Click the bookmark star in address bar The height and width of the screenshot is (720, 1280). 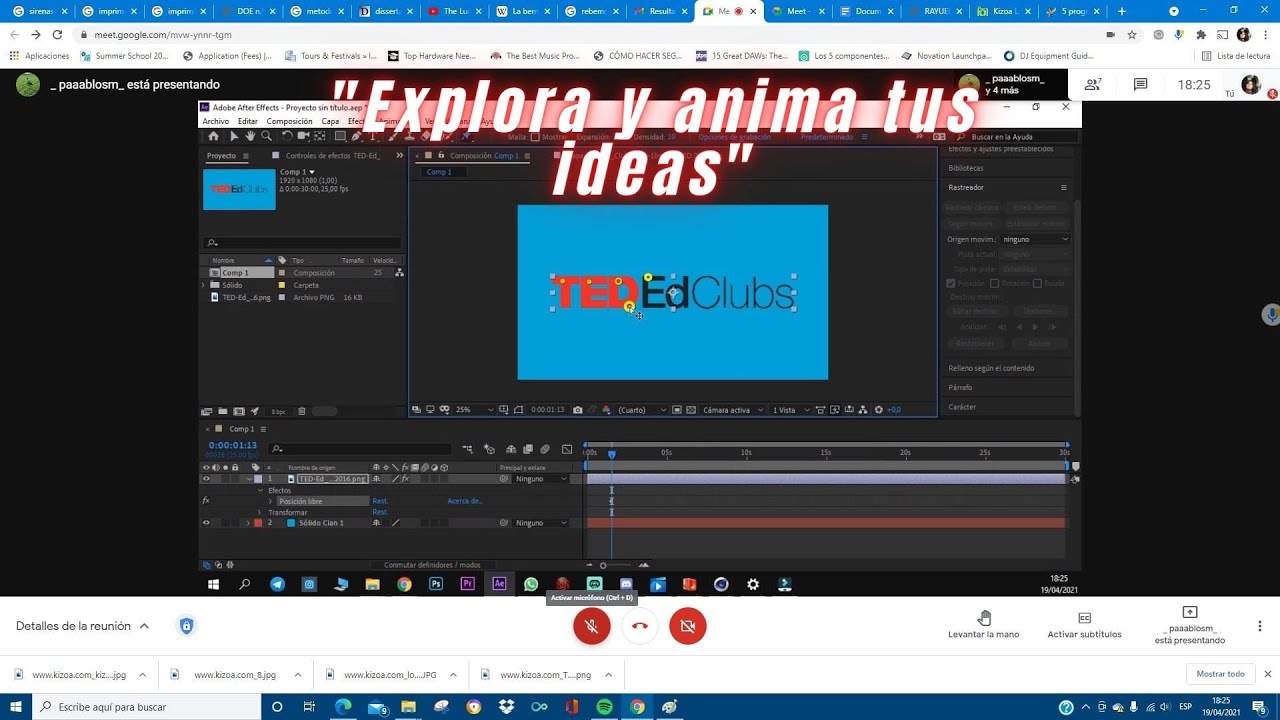[x=1132, y=34]
